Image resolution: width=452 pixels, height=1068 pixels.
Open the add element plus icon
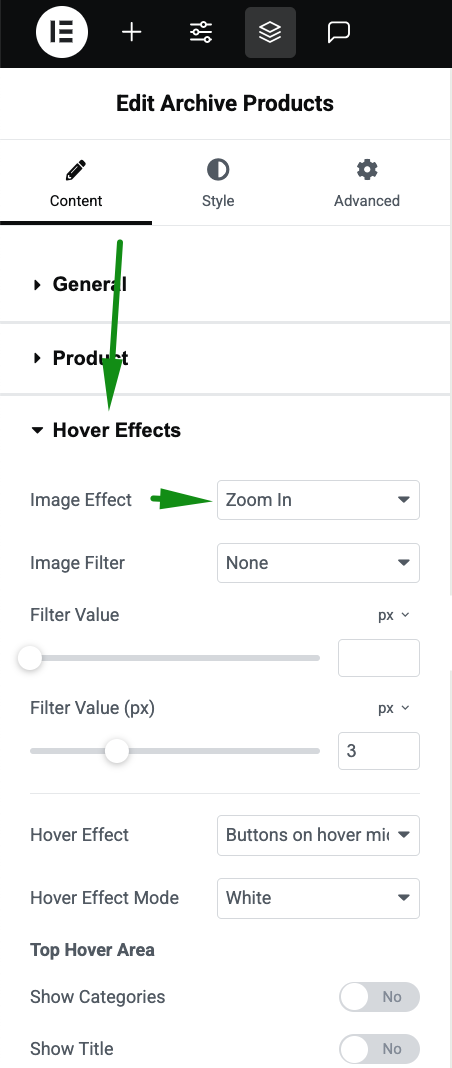click(x=131, y=32)
